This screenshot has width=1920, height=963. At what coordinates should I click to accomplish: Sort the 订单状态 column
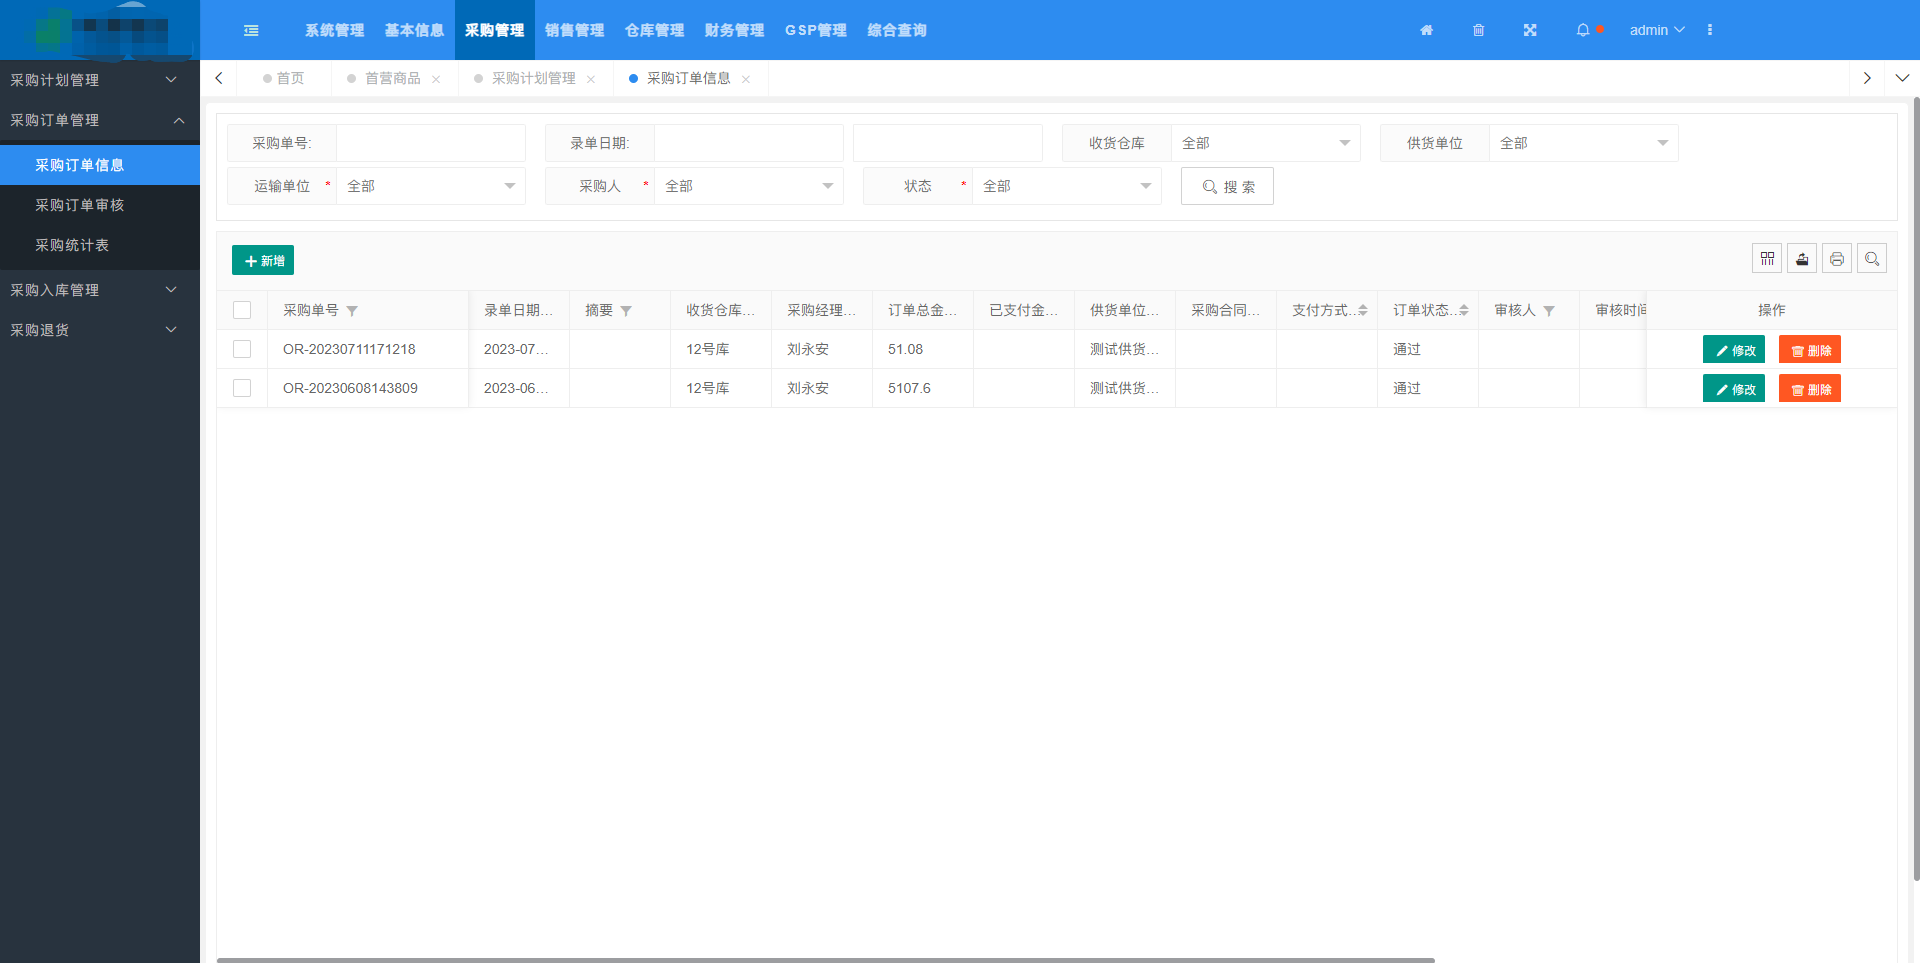[1463, 310]
